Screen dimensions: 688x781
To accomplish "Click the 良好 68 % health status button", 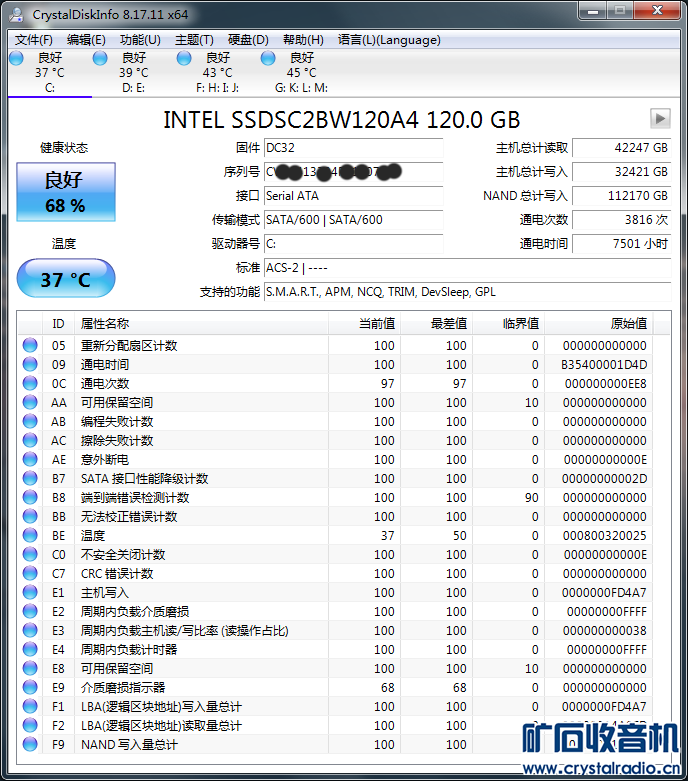I will (x=66, y=192).
